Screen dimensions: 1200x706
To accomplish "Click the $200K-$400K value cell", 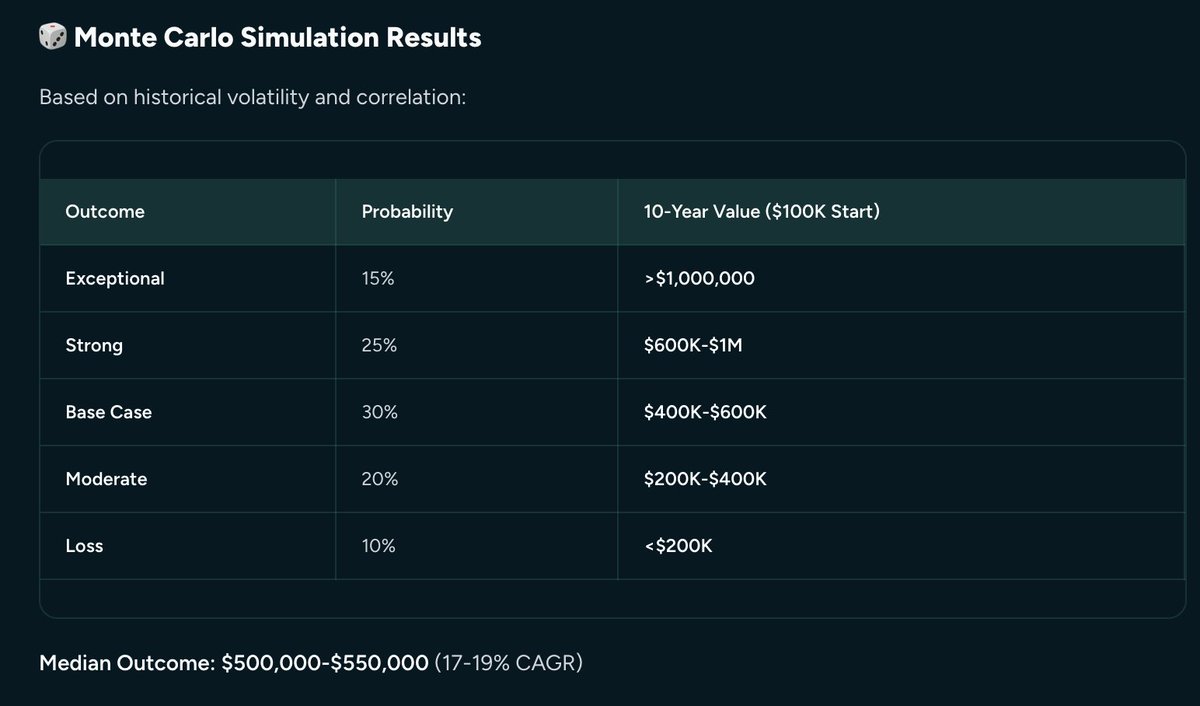I will 706,479.
